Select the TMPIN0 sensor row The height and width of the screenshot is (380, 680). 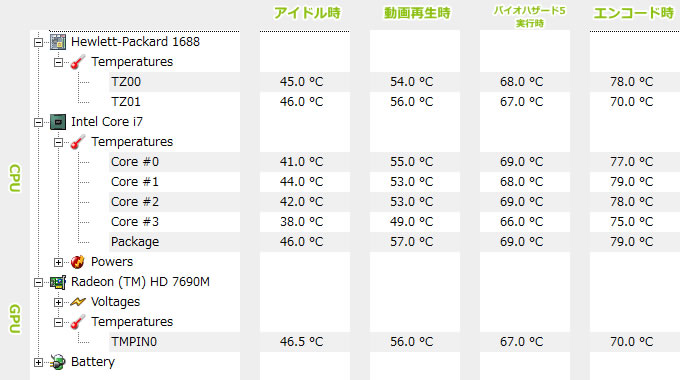pos(174,342)
